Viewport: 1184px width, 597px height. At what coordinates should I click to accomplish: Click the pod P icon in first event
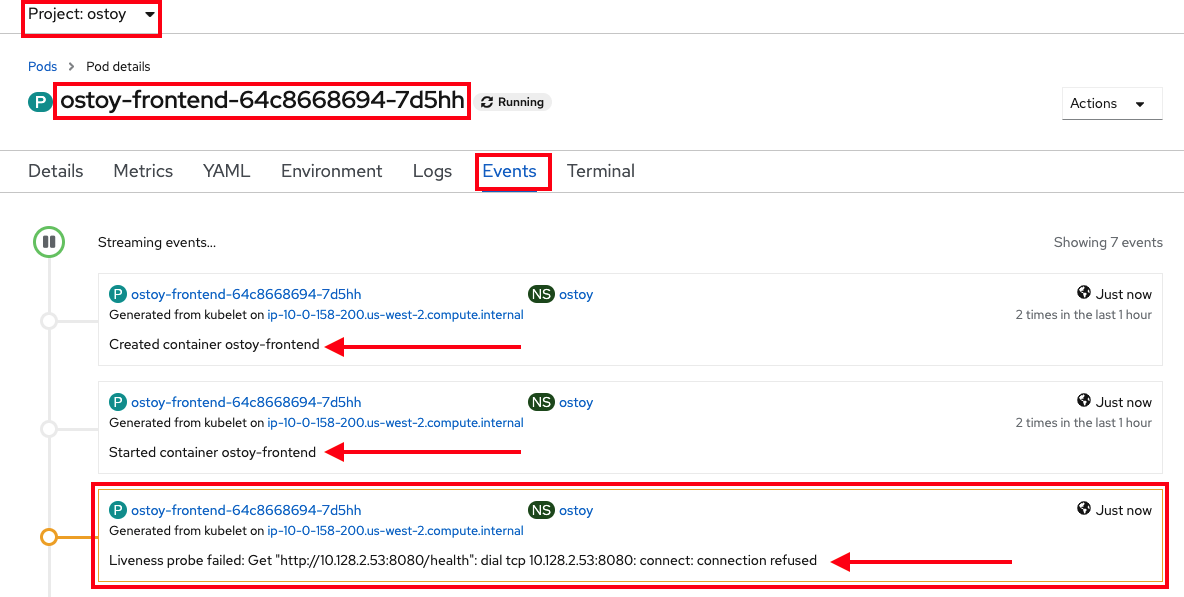[x=118, y=294]
